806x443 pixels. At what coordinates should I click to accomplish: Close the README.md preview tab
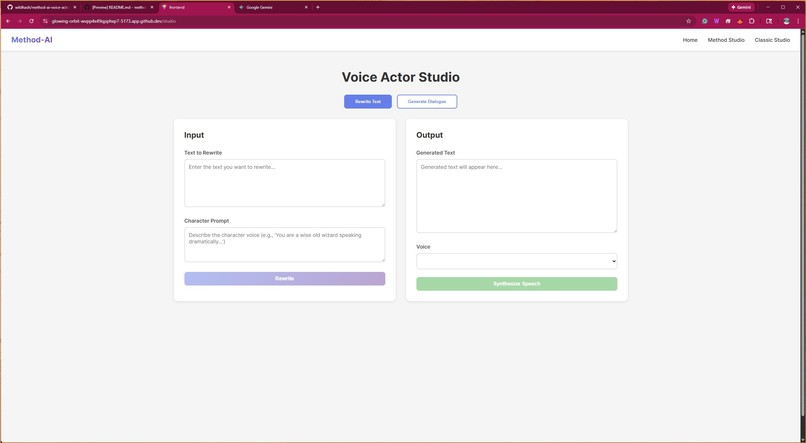click(152, 7)
